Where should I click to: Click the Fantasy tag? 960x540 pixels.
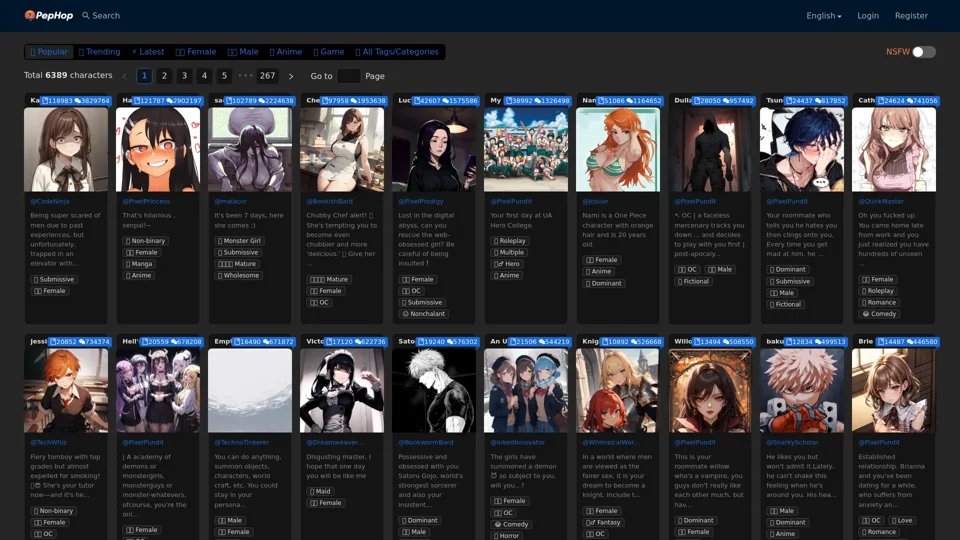coord(604,523)
